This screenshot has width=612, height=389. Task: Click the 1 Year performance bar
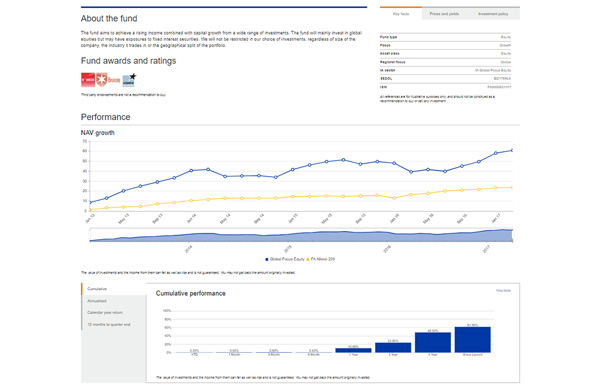pos(353,350)
